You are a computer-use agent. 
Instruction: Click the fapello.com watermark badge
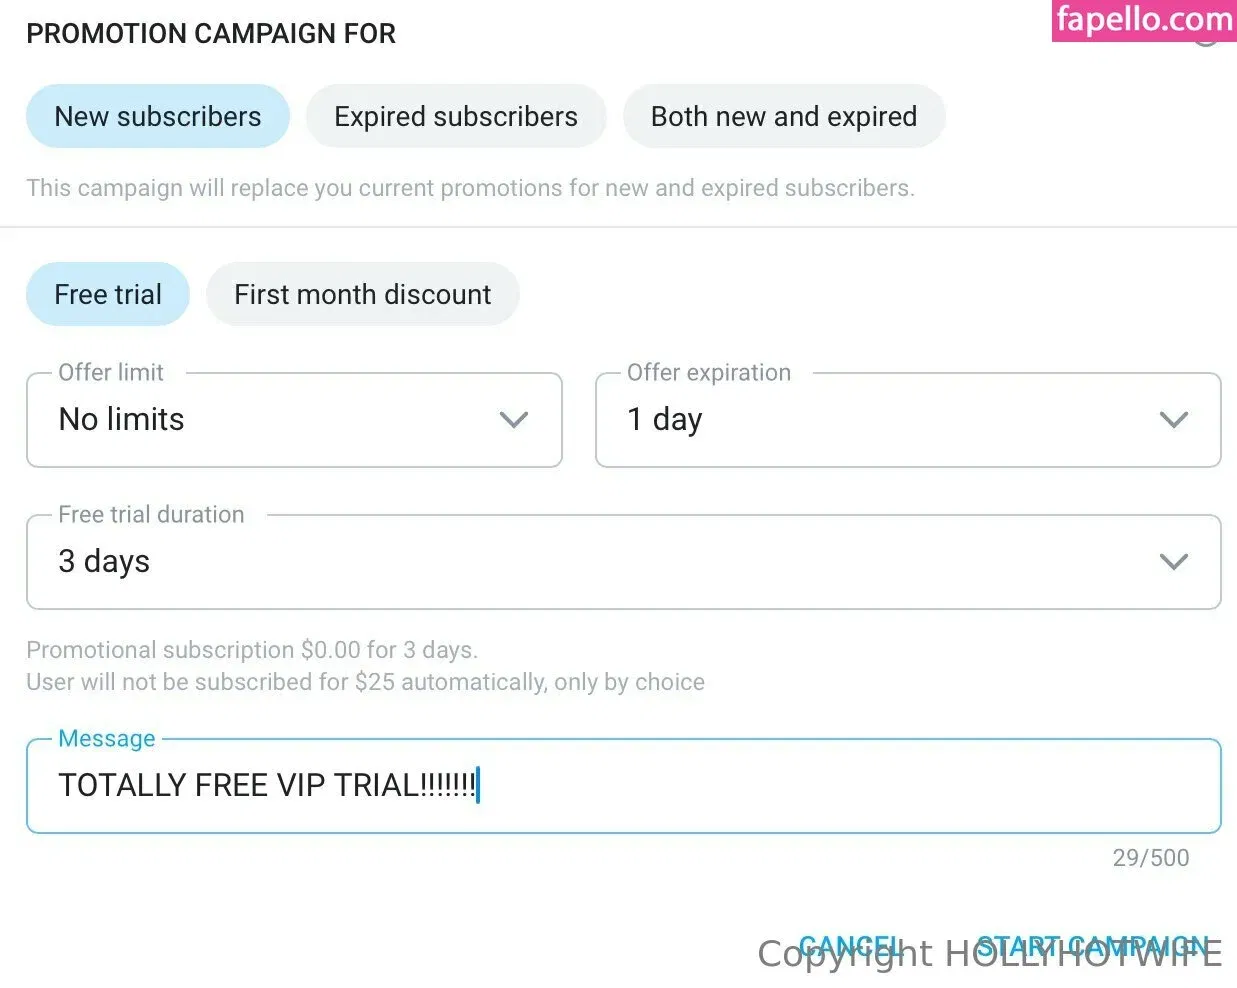(x=1144, y=20)
